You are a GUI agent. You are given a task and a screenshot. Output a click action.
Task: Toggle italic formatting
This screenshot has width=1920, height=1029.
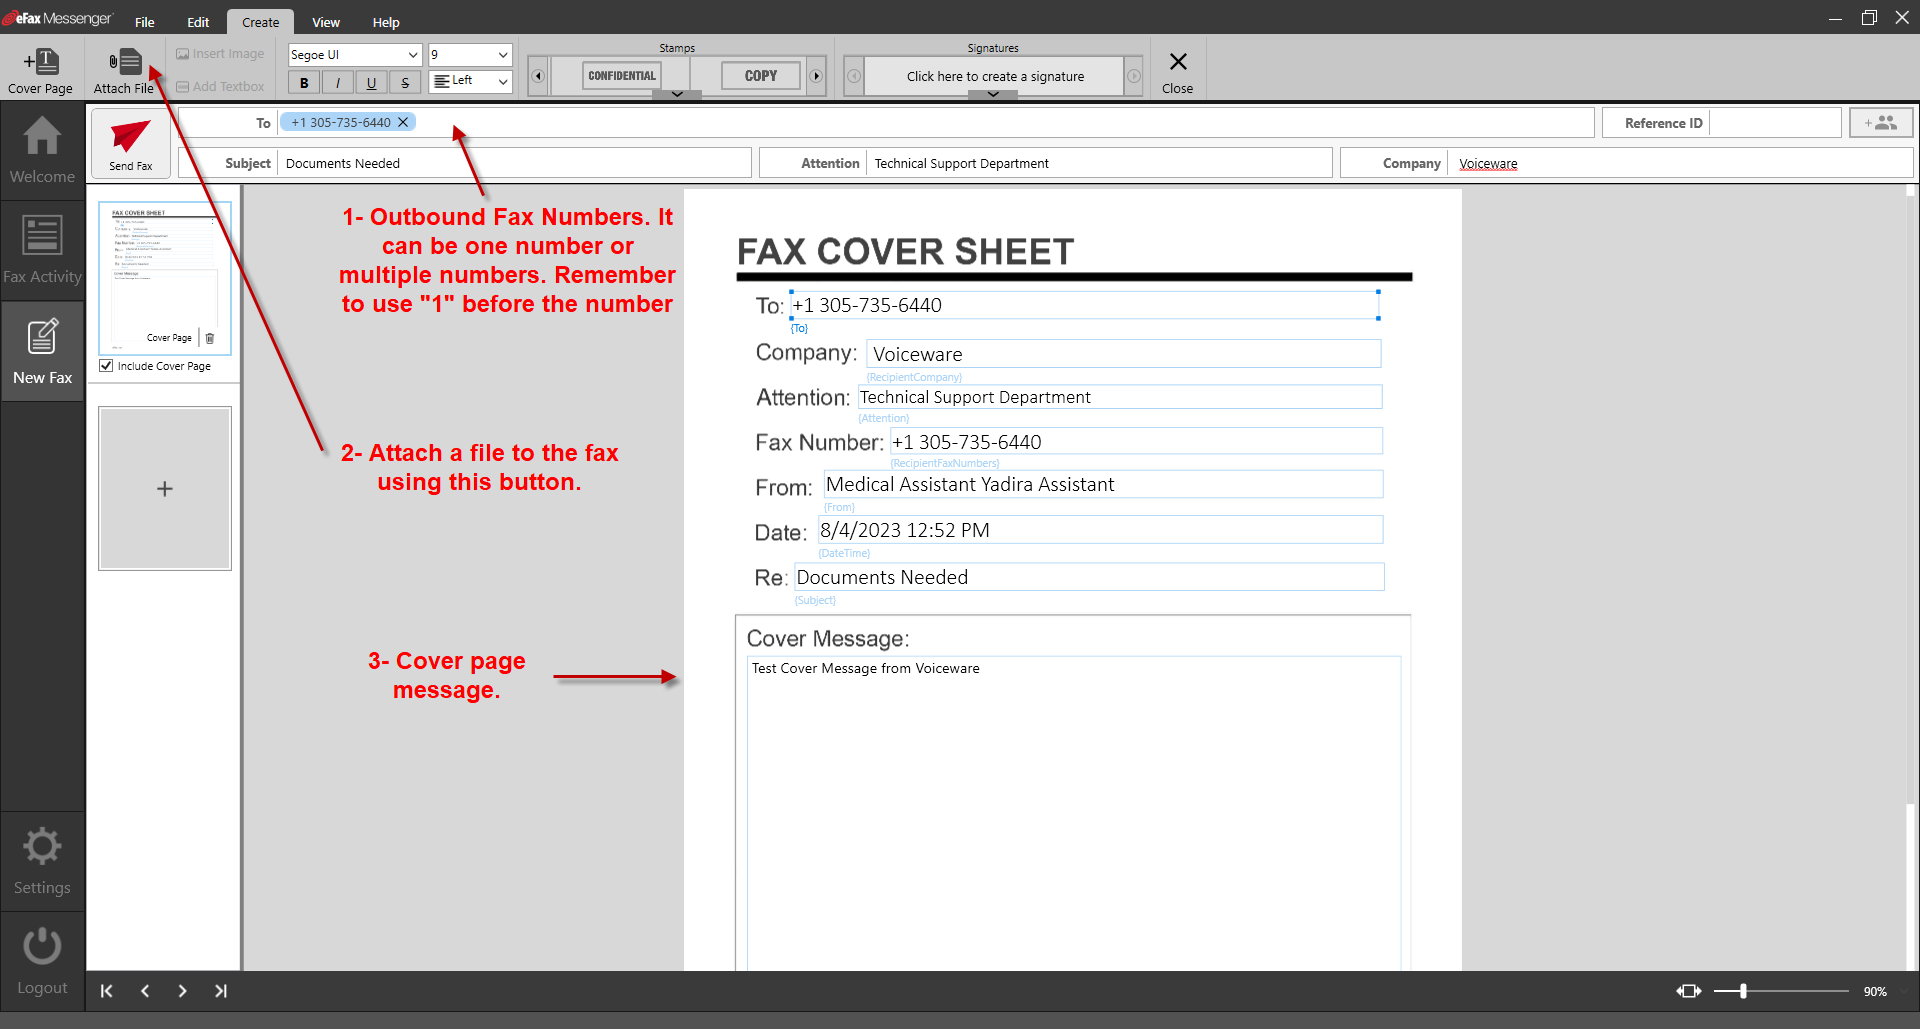(338, 82)
